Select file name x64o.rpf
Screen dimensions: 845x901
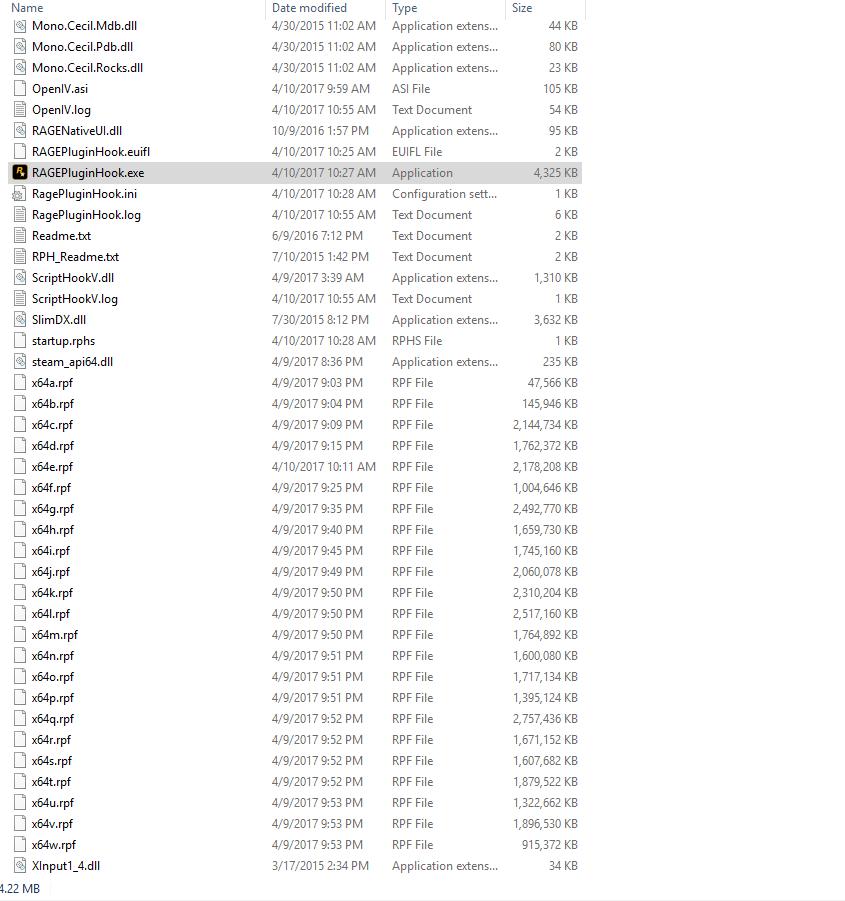[53, 677]
